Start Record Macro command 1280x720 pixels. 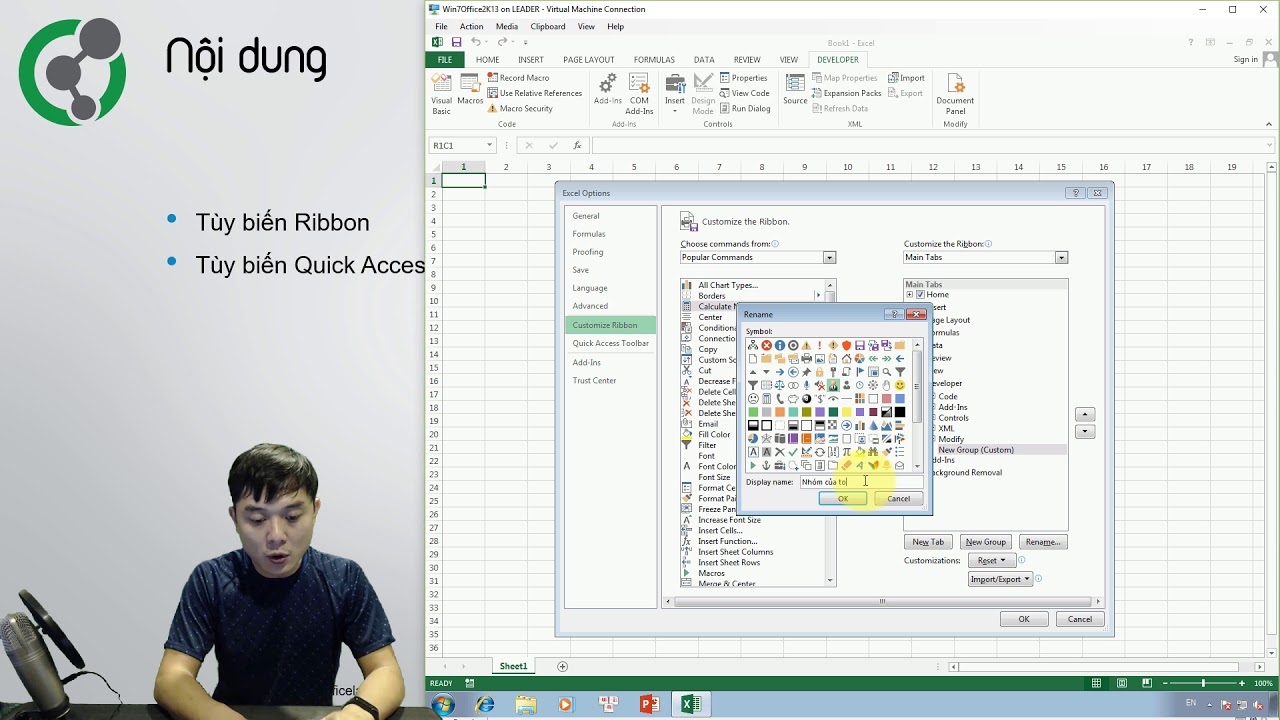[518, 78]
